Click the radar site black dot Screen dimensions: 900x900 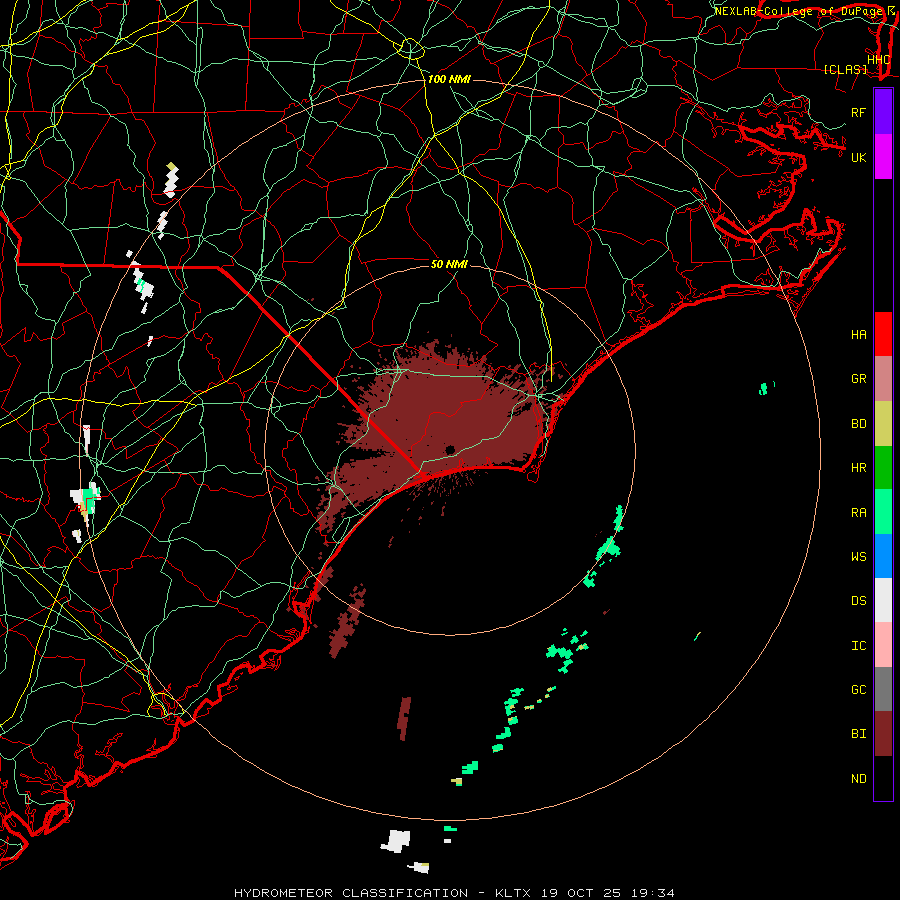coord(450,449)
